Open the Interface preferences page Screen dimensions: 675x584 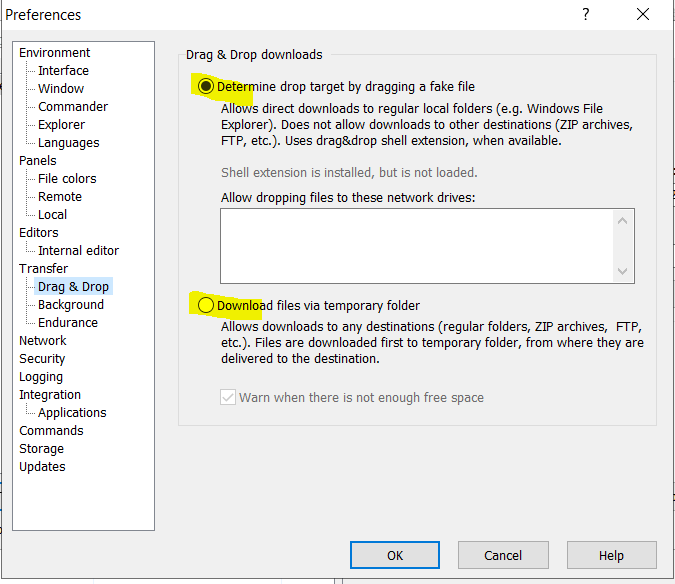tap(63, 71)
